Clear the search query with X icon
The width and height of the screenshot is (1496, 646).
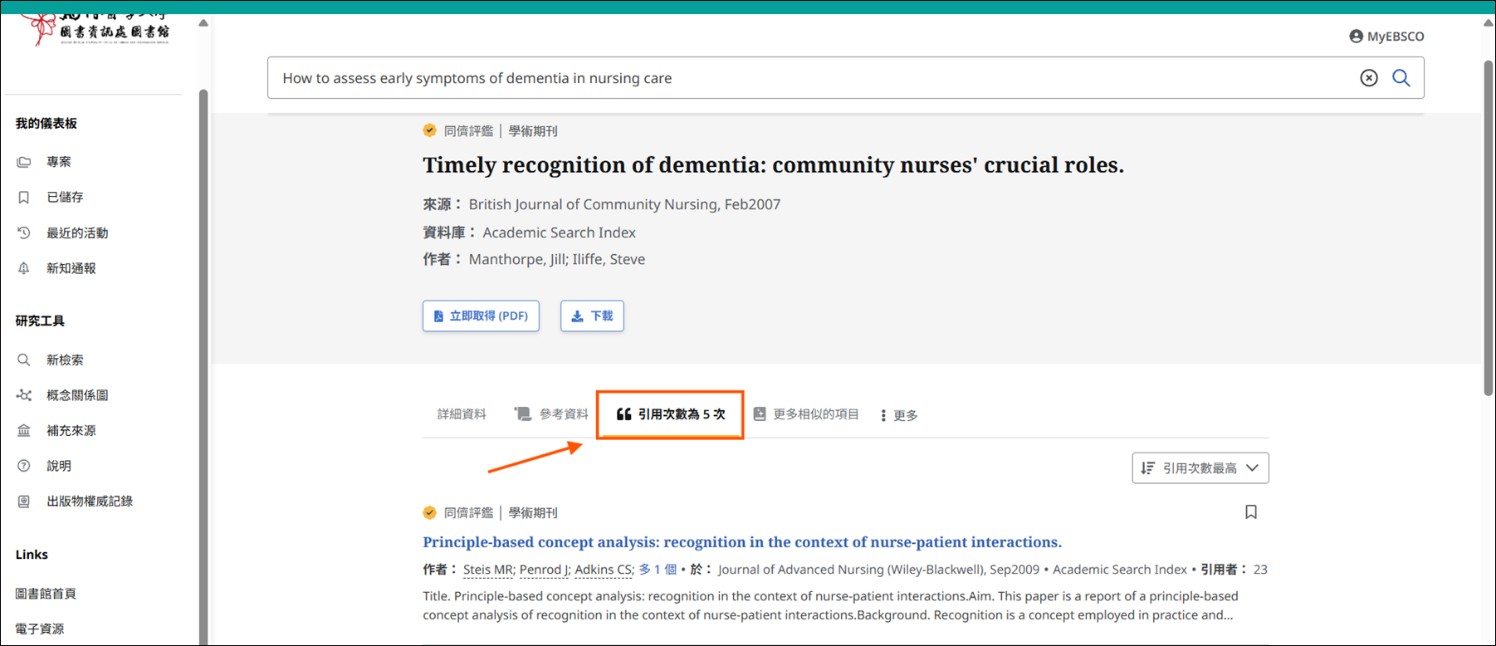1368,78
